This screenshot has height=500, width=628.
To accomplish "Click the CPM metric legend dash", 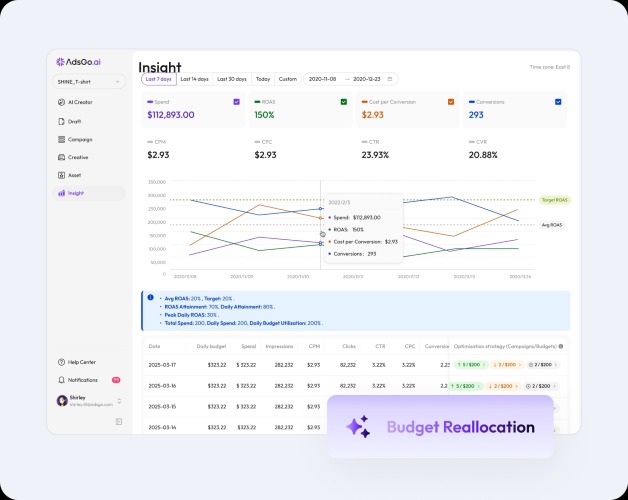I will click(150, 142).
